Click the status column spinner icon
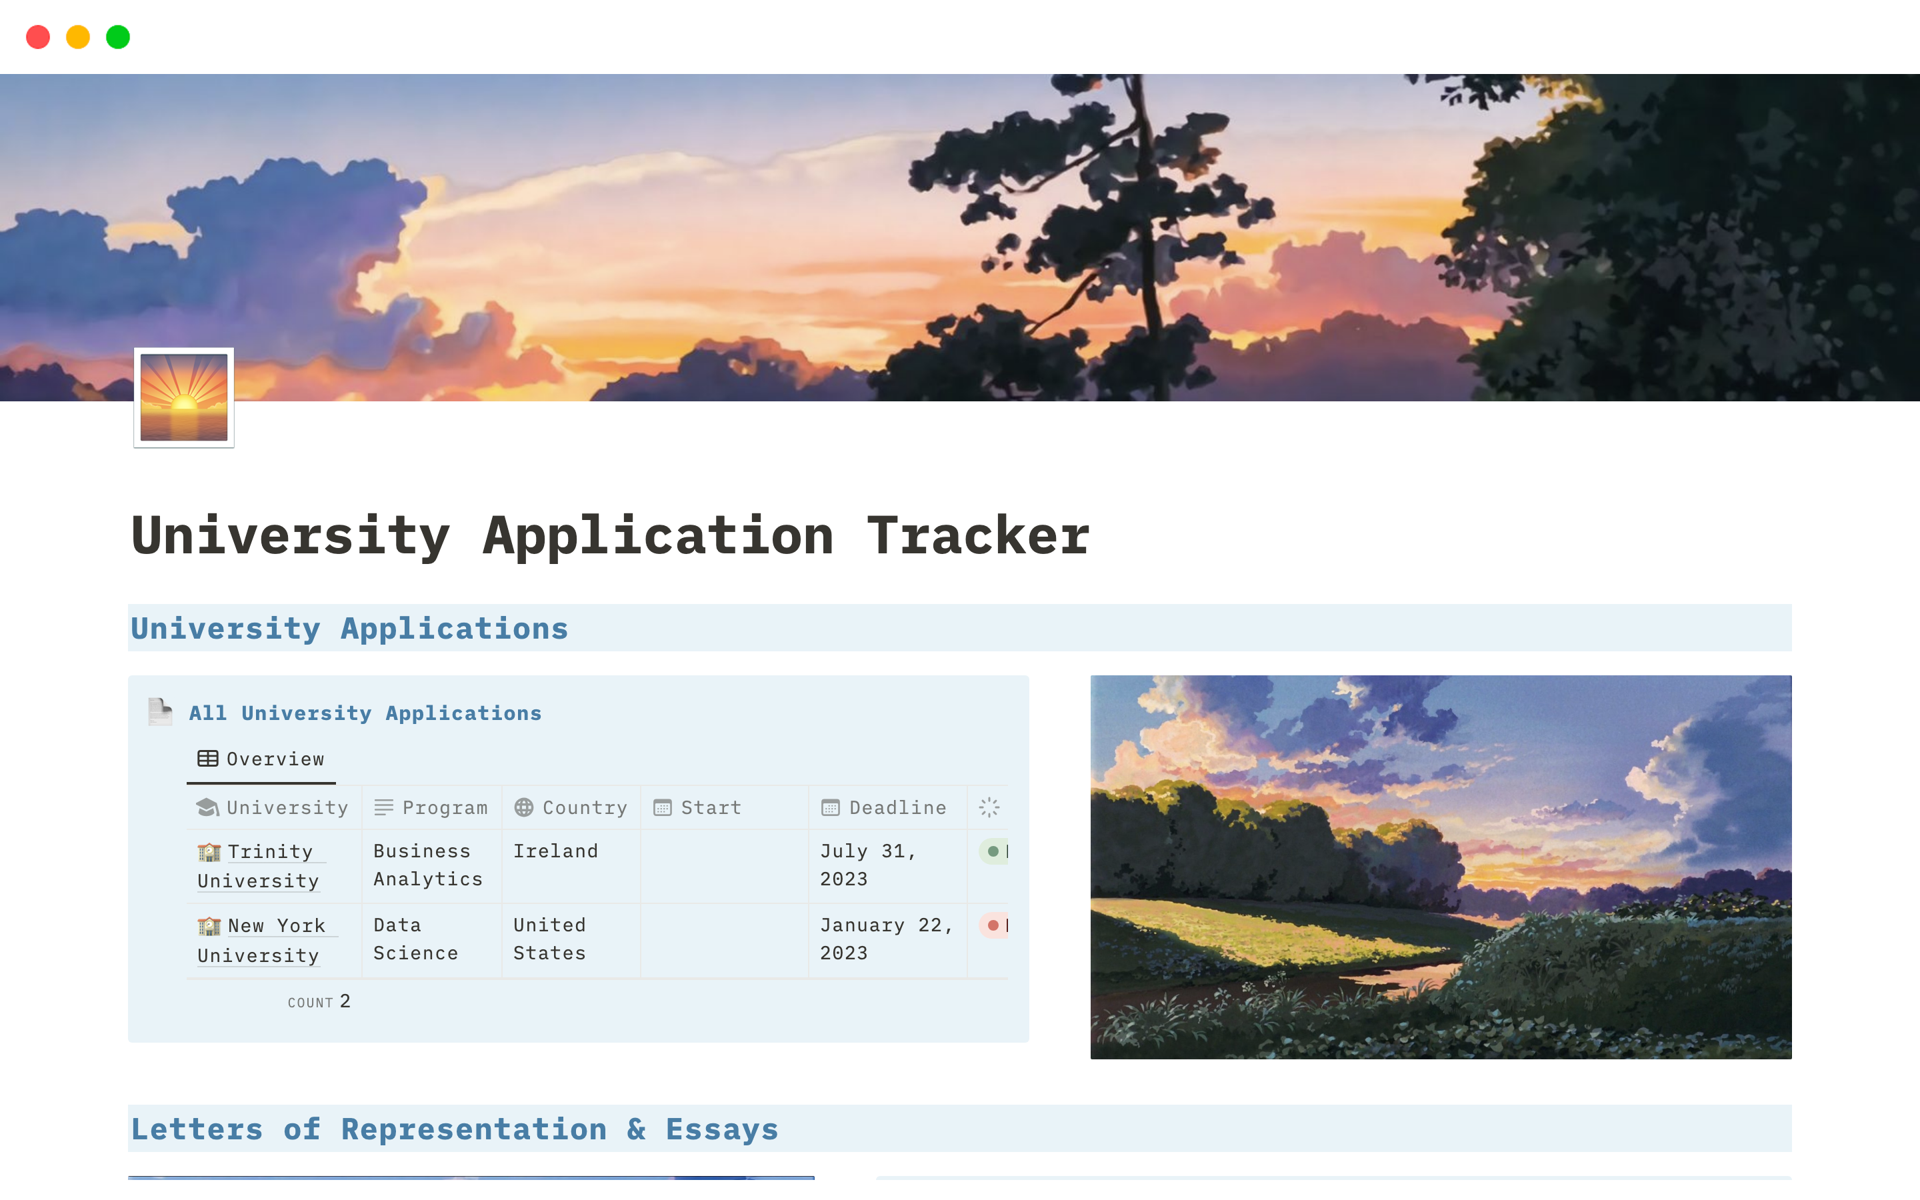The image size is (1920, 1200). (989, 807)
